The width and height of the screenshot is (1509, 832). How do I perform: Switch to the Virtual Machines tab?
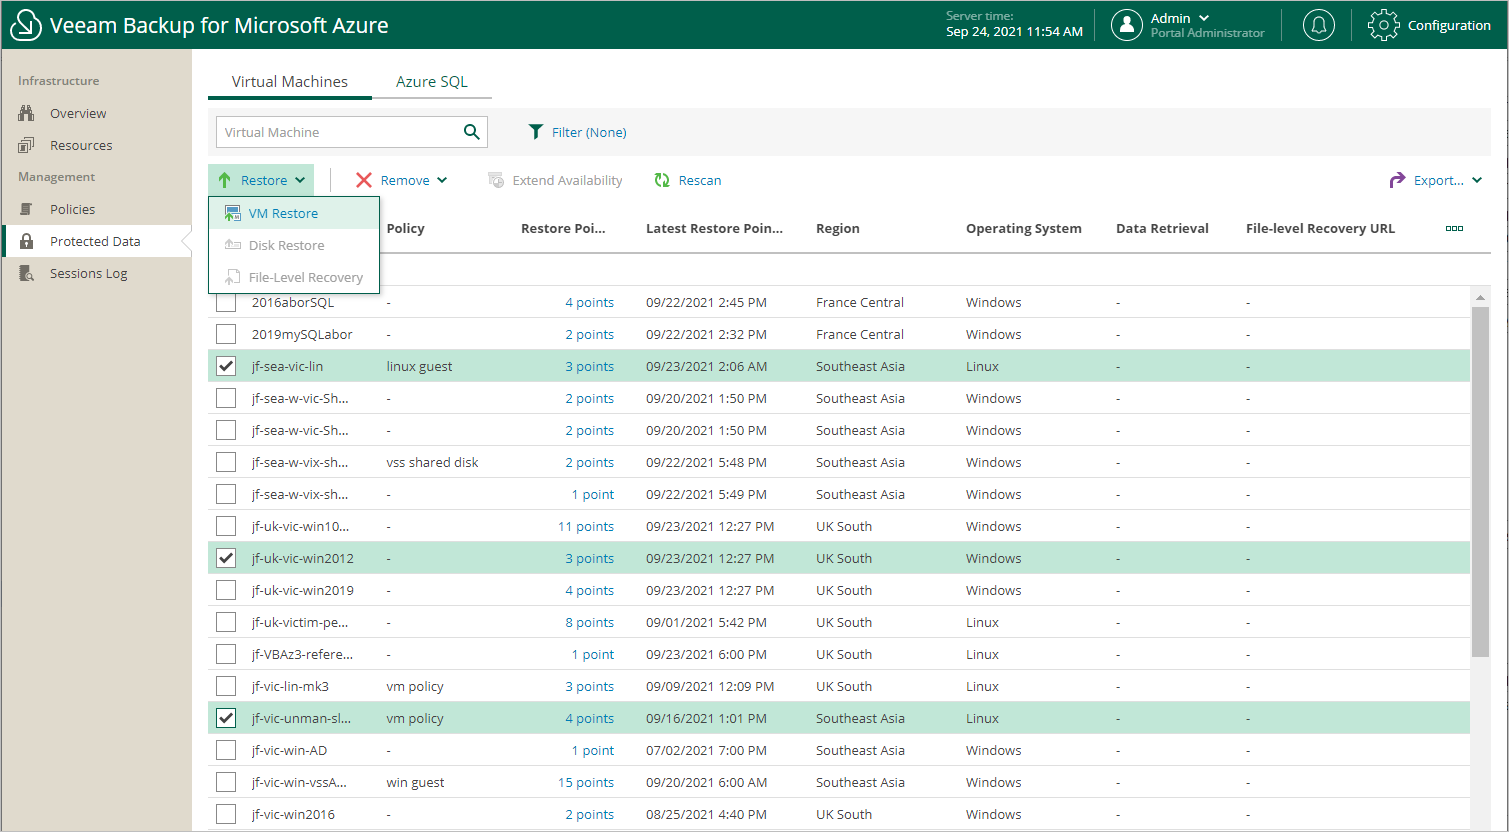pyautogui.click(x=290, y=82)
